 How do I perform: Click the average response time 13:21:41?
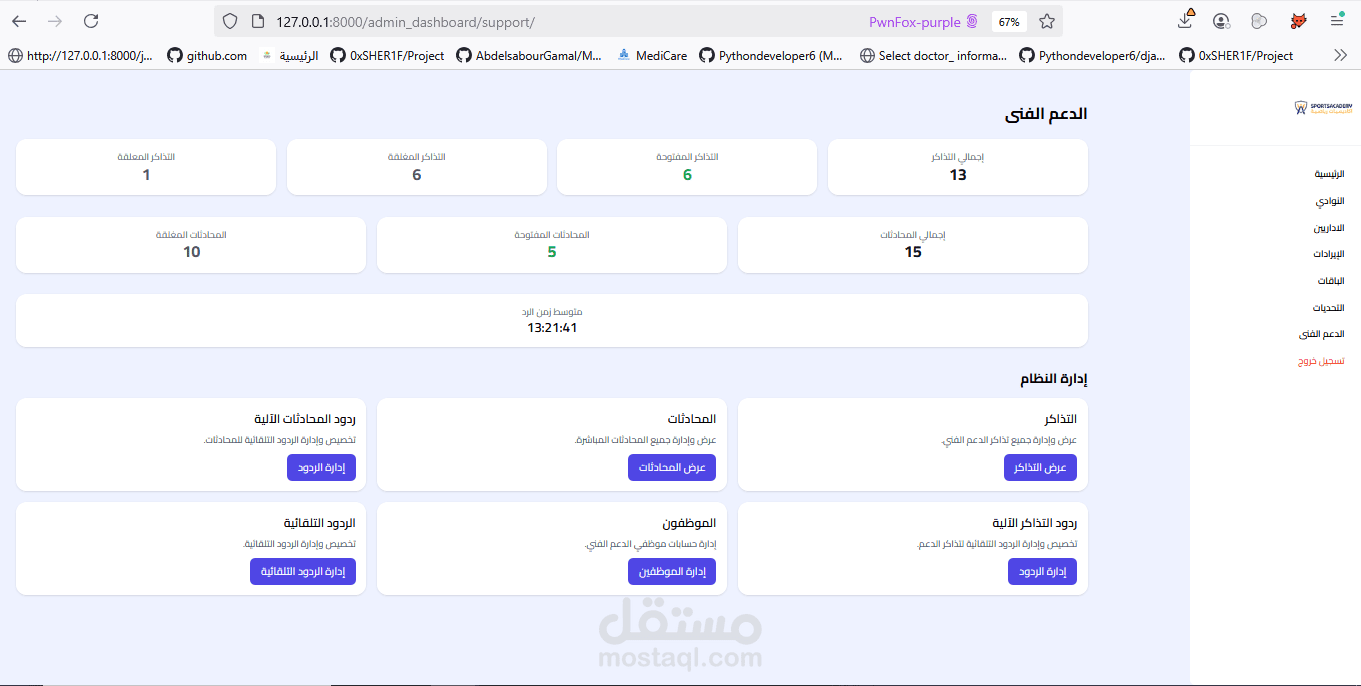coord(552,328)
